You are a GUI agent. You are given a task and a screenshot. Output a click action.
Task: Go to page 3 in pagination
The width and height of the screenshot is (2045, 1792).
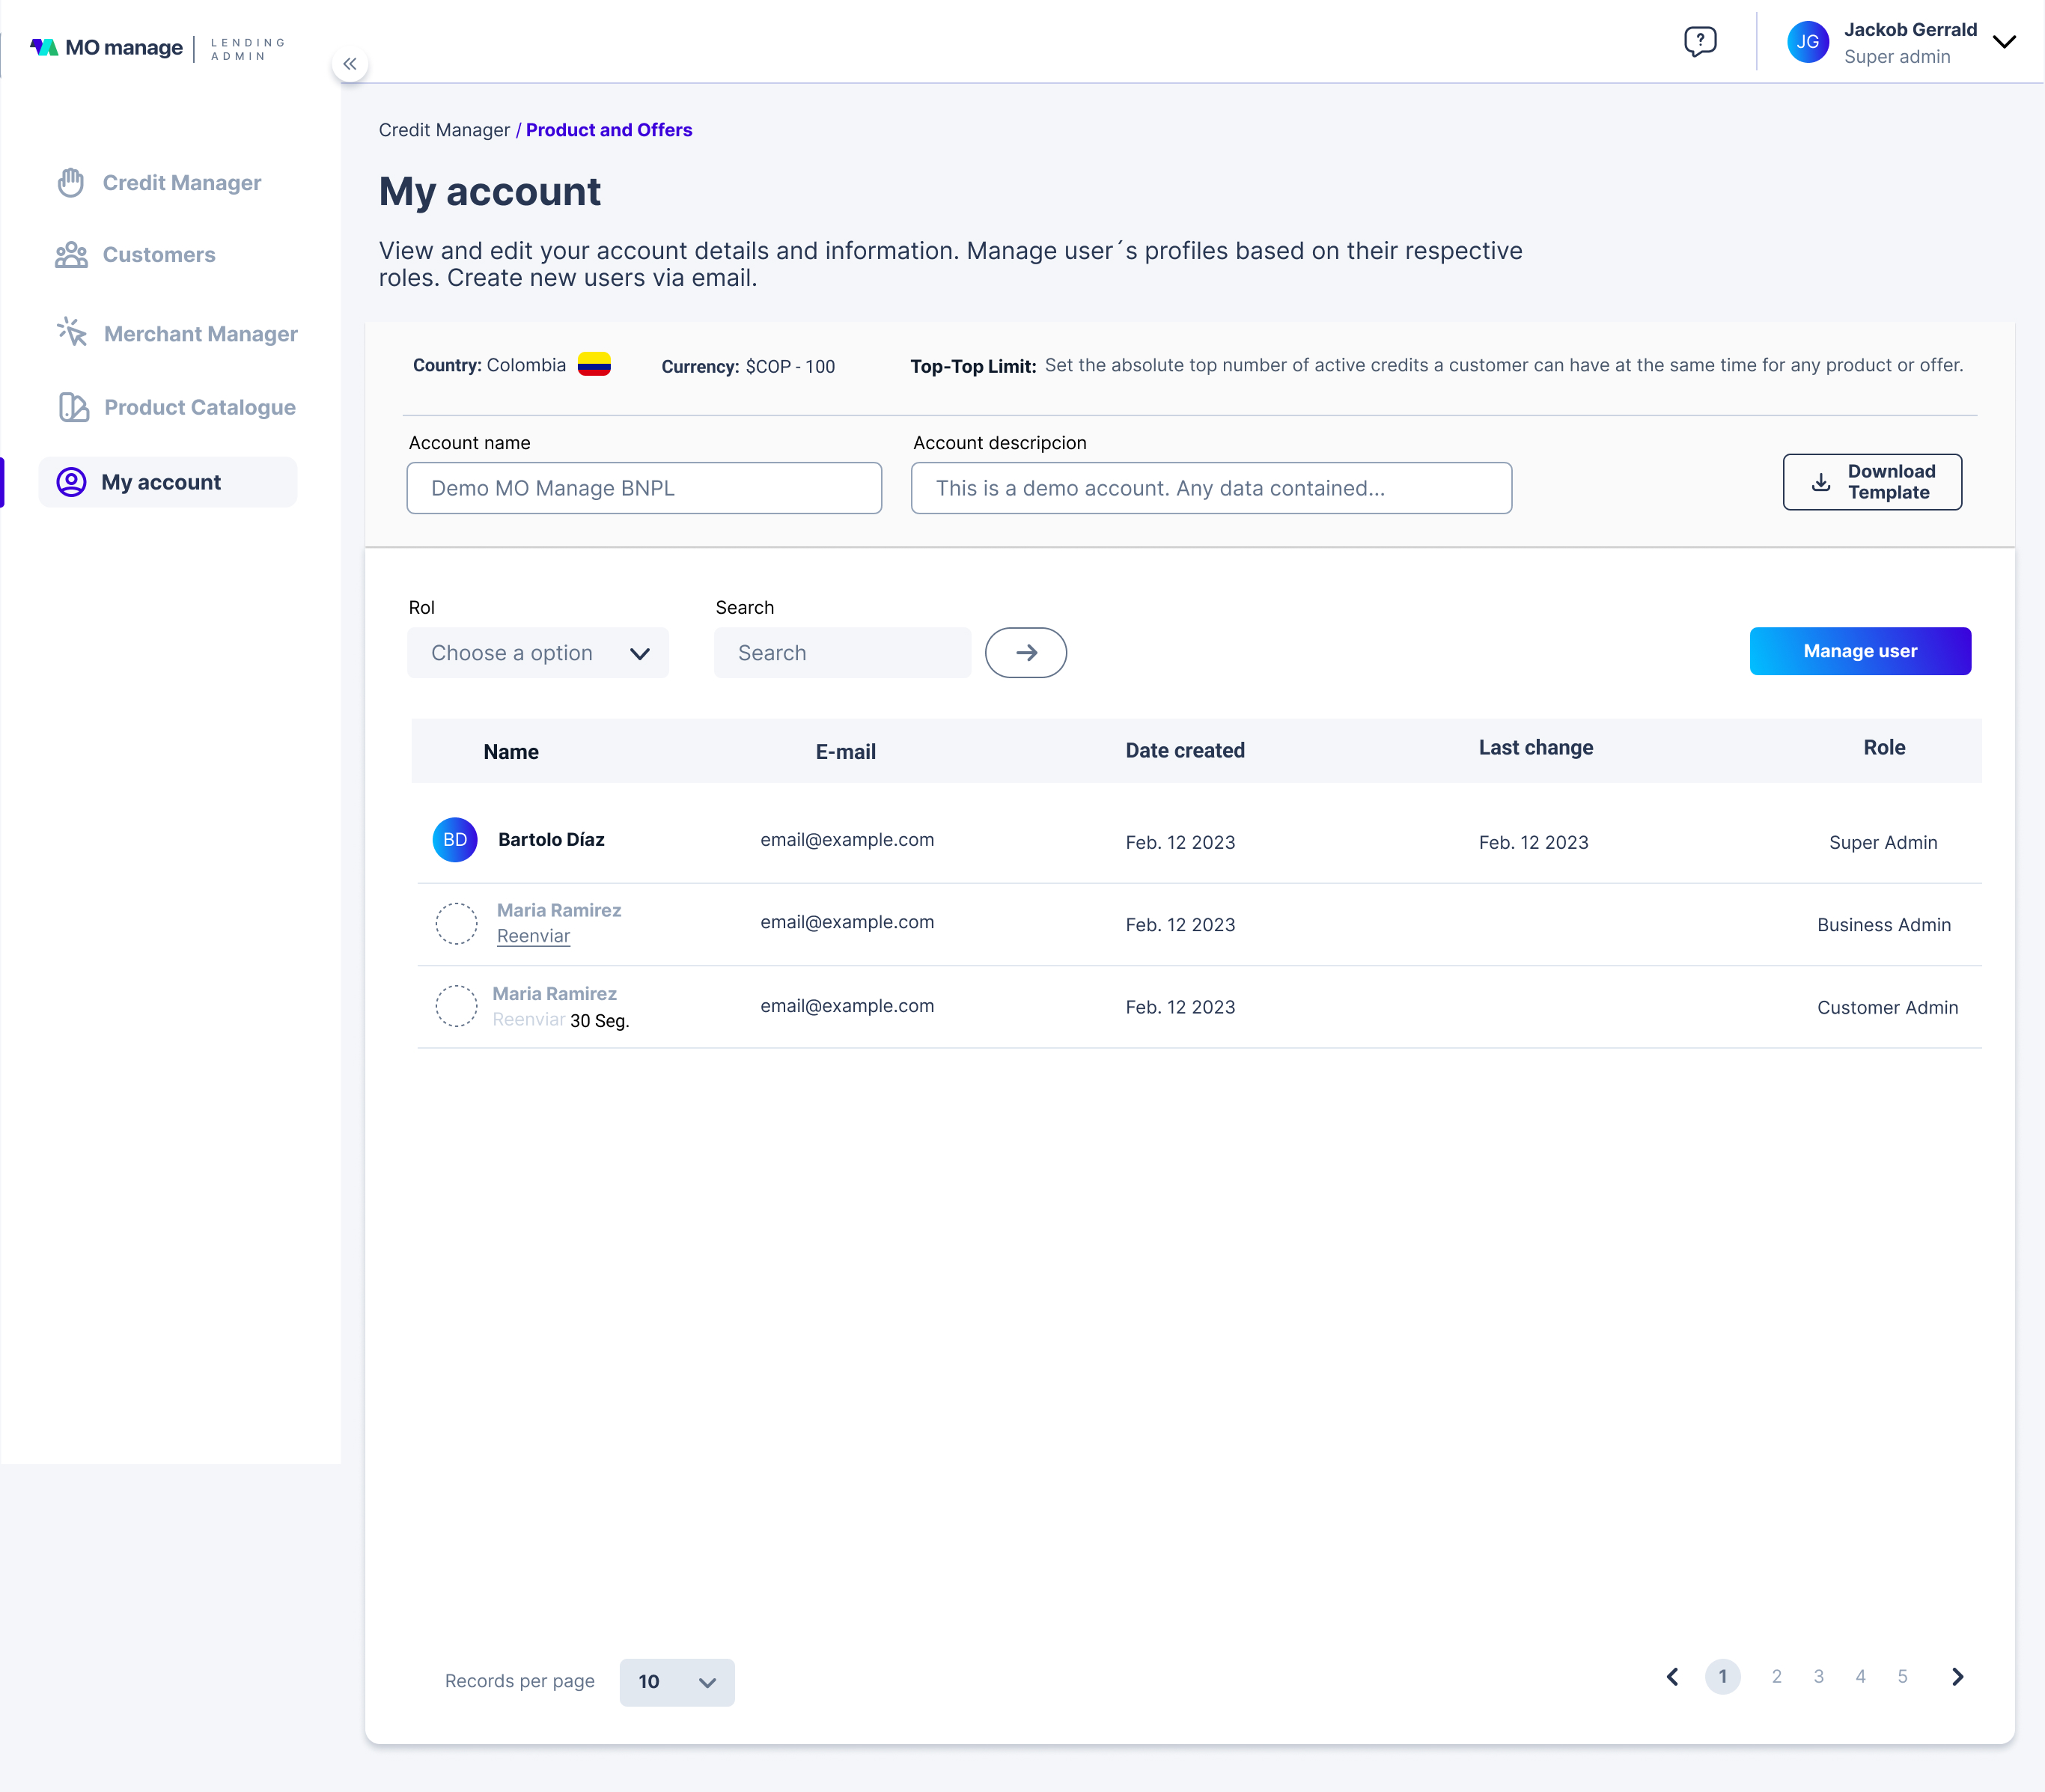(x=1818, y=1677)
